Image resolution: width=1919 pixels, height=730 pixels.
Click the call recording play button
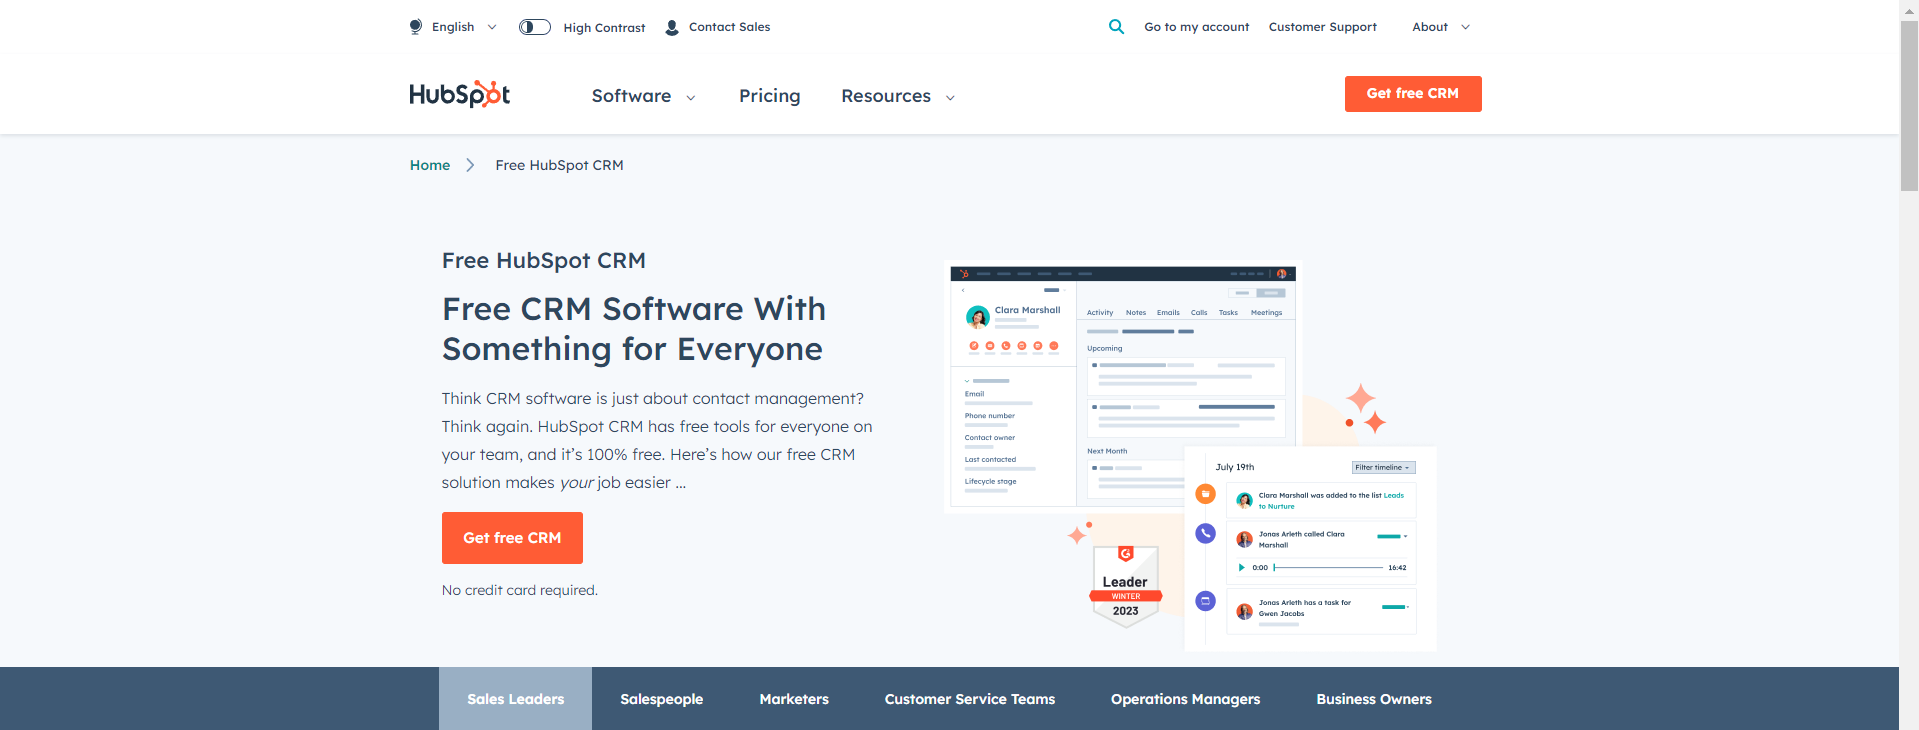pyautogui.click(x=1241, y=567)
